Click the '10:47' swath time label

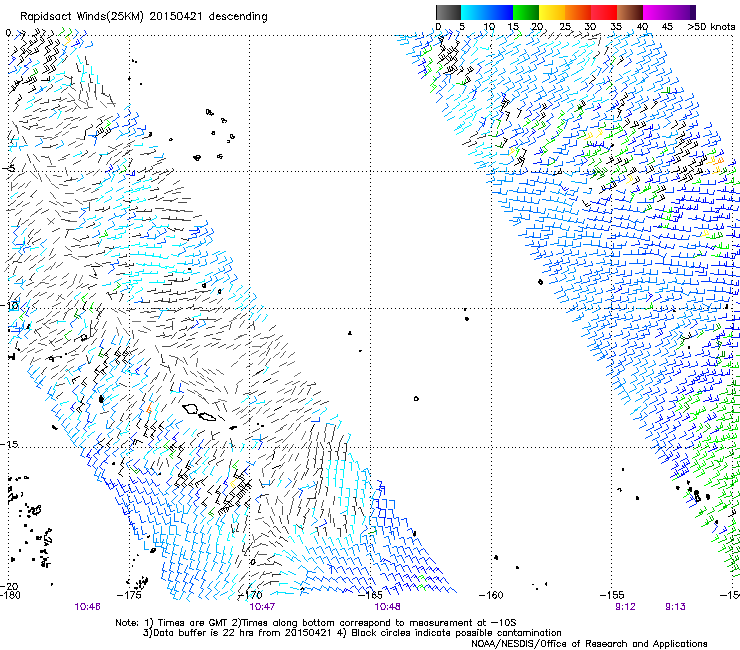pyautogui.click(x=262, y=607)
